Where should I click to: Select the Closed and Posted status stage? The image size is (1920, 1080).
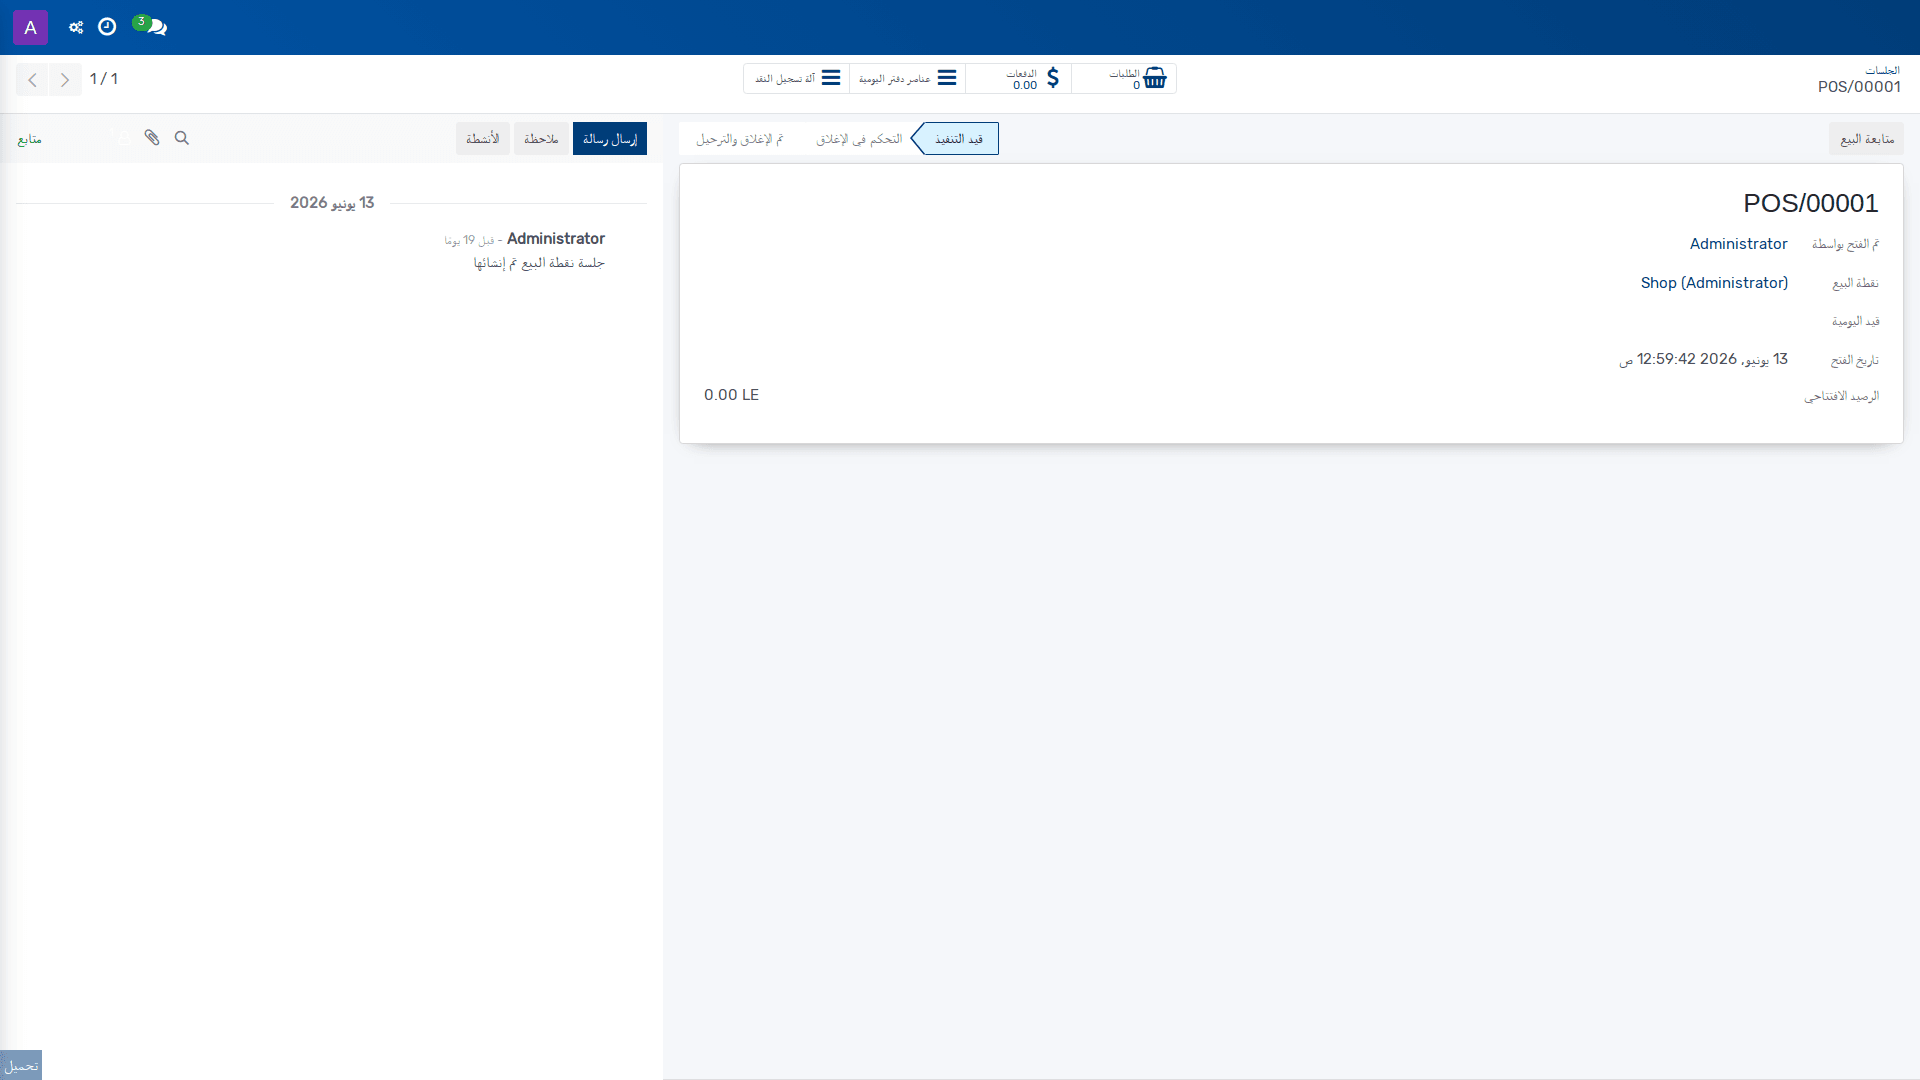740,139
